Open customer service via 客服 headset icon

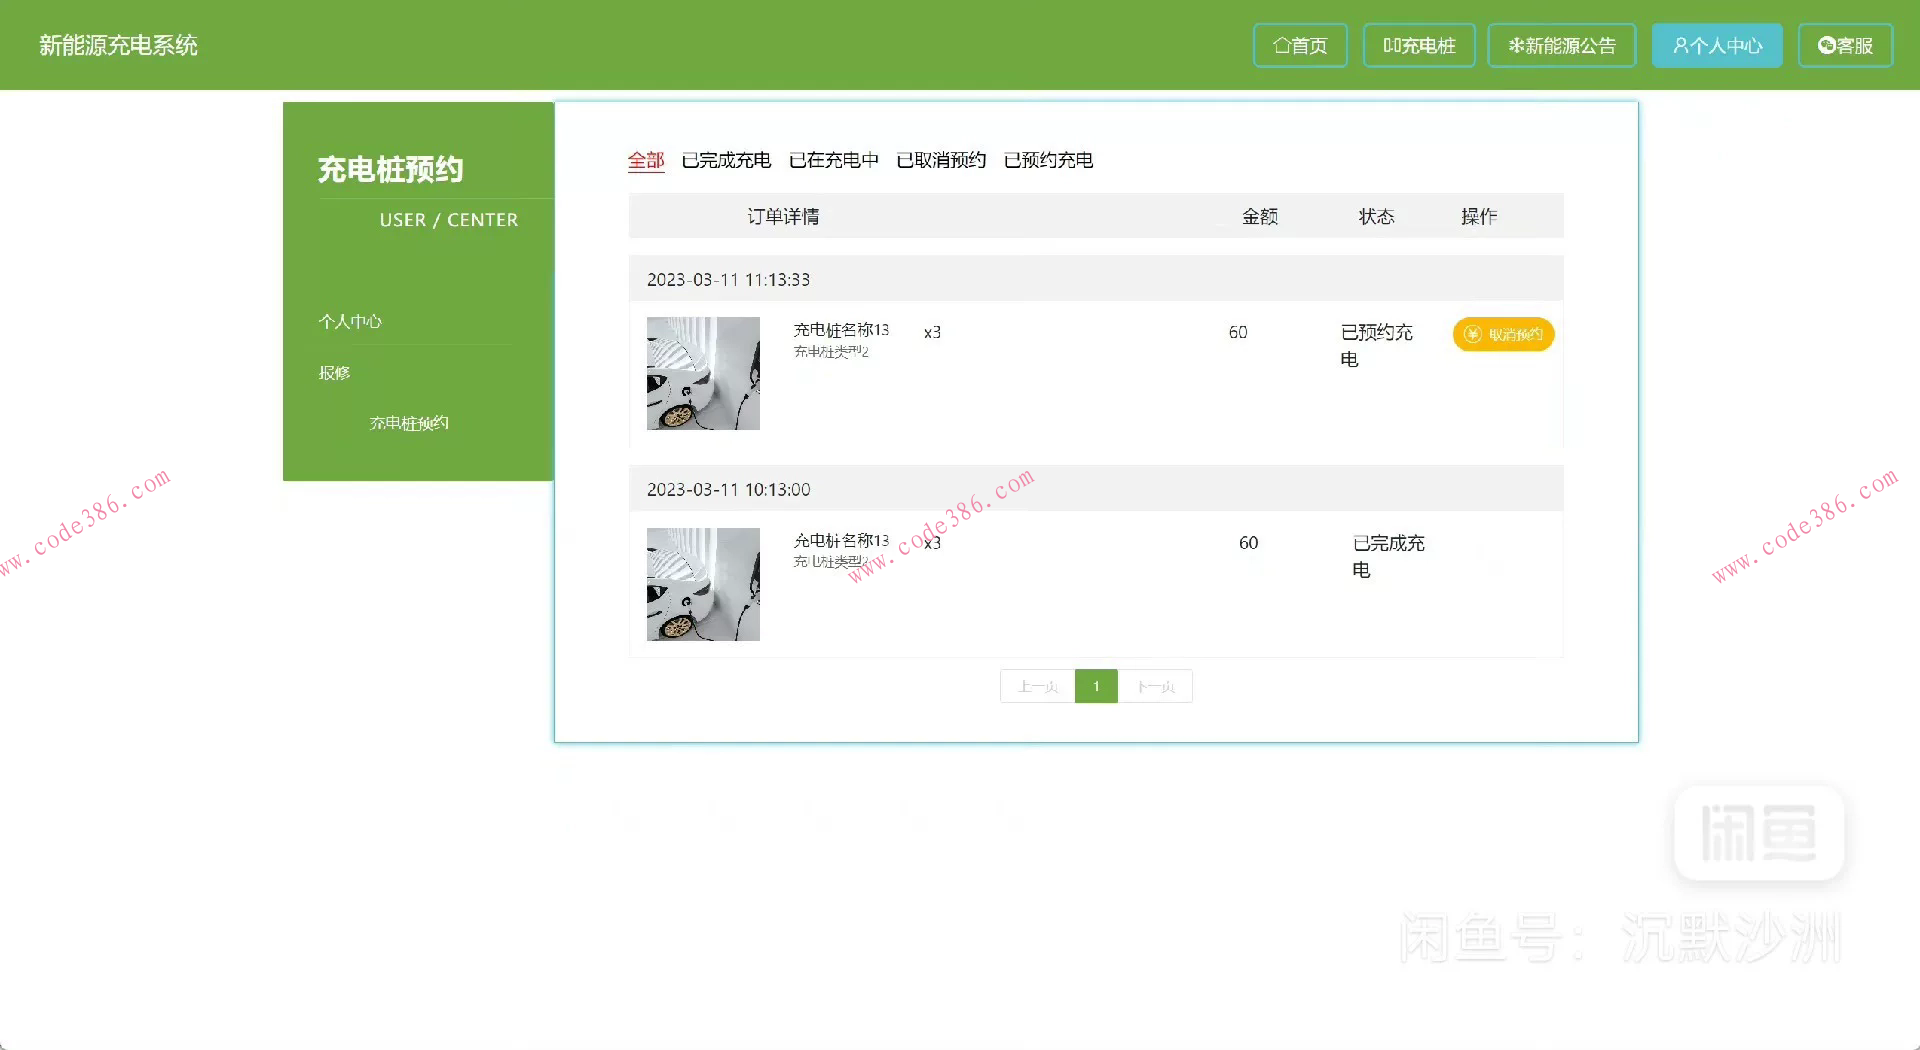click(1826, 45)
